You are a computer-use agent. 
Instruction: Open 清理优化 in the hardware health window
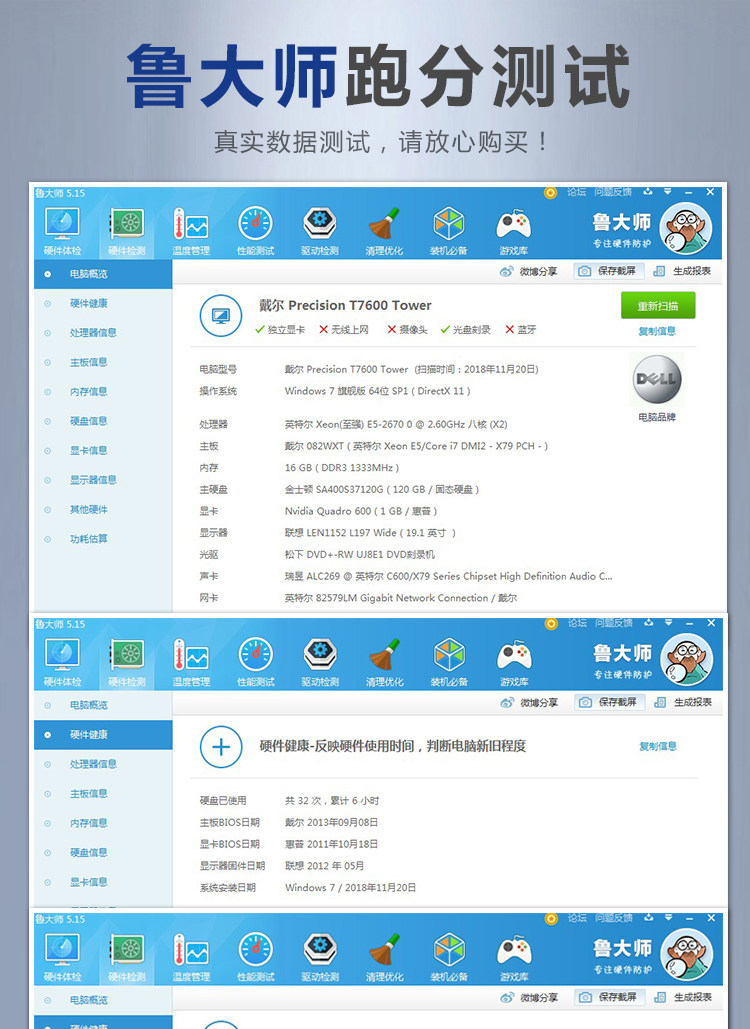coord(384,662)
